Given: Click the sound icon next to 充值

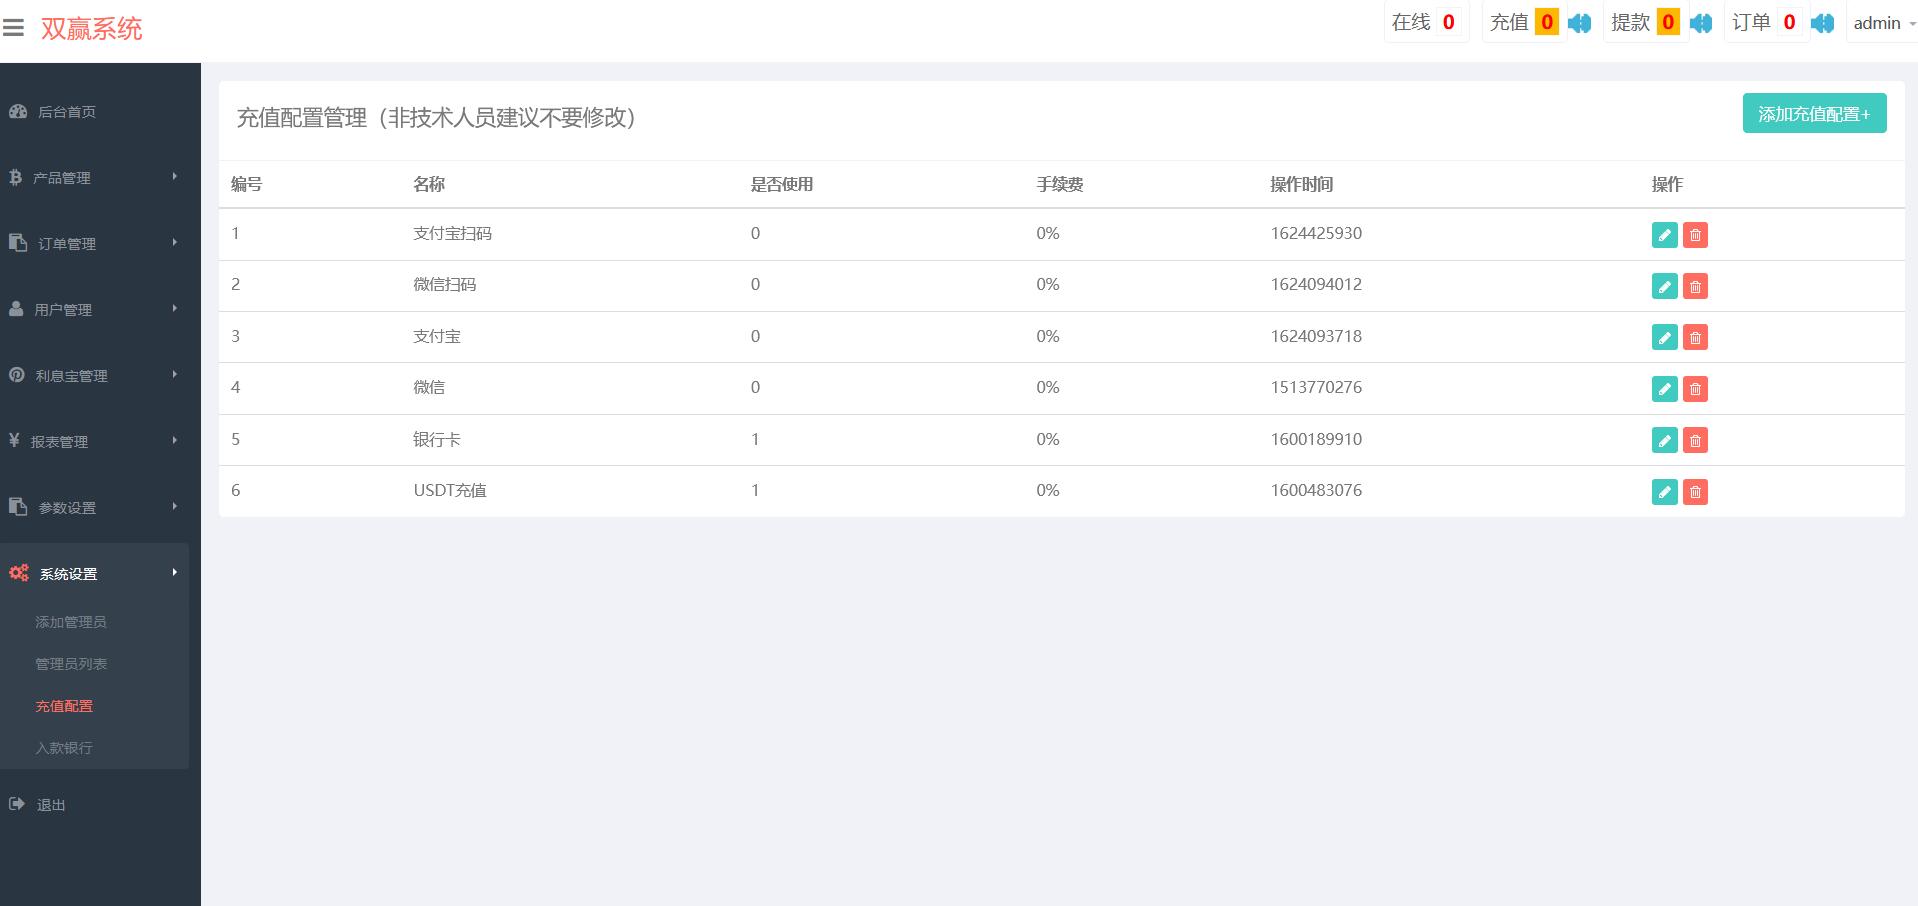Looking at the screenshot, I should 1580,23.
